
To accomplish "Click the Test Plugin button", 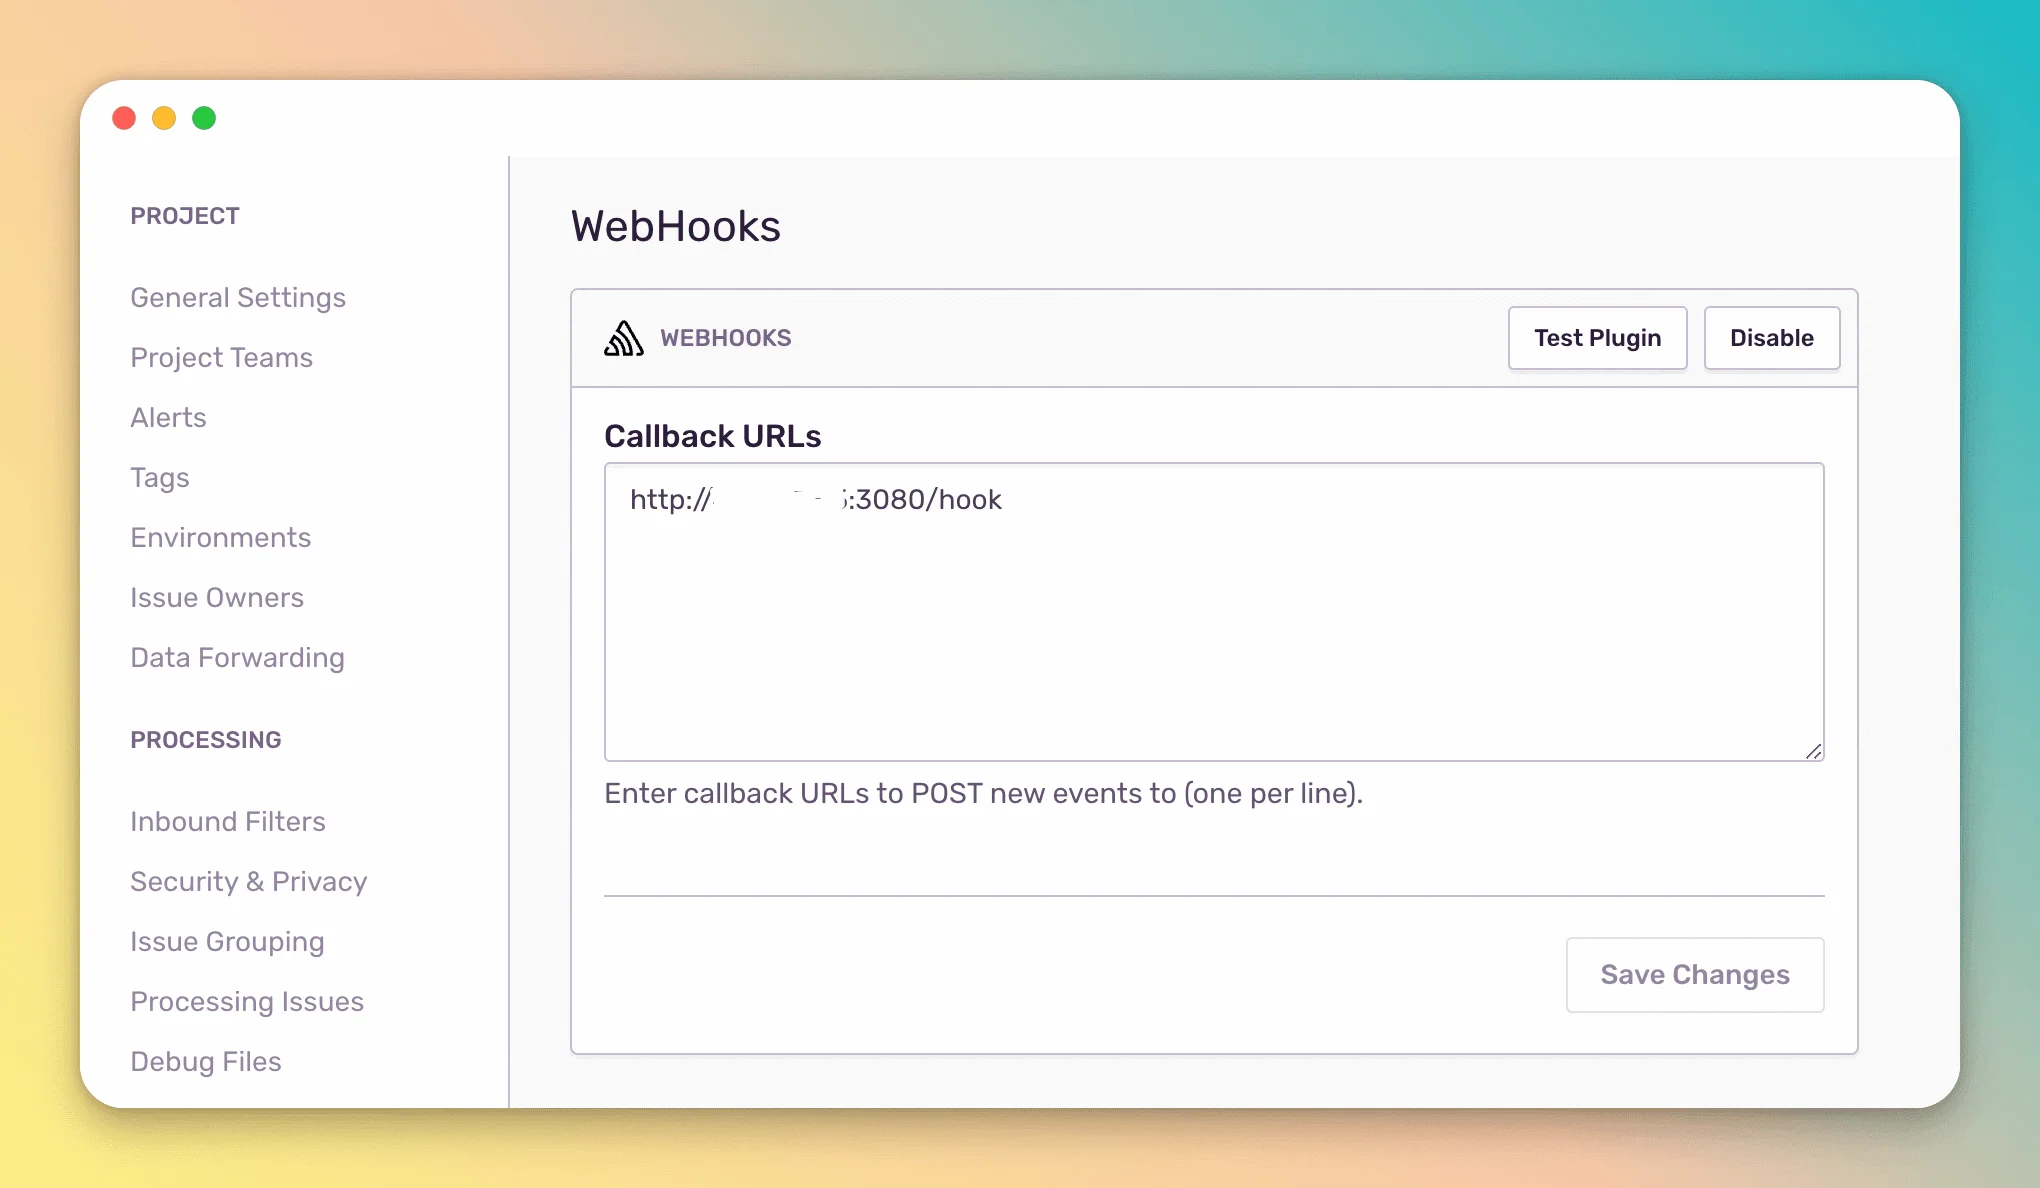I will 1596,337.
